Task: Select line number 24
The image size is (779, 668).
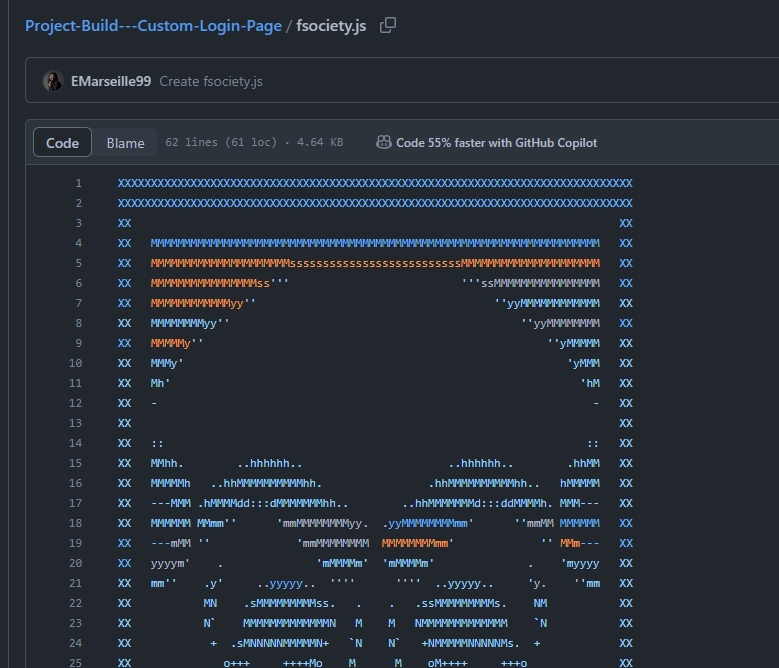Action: pos(76,643)
